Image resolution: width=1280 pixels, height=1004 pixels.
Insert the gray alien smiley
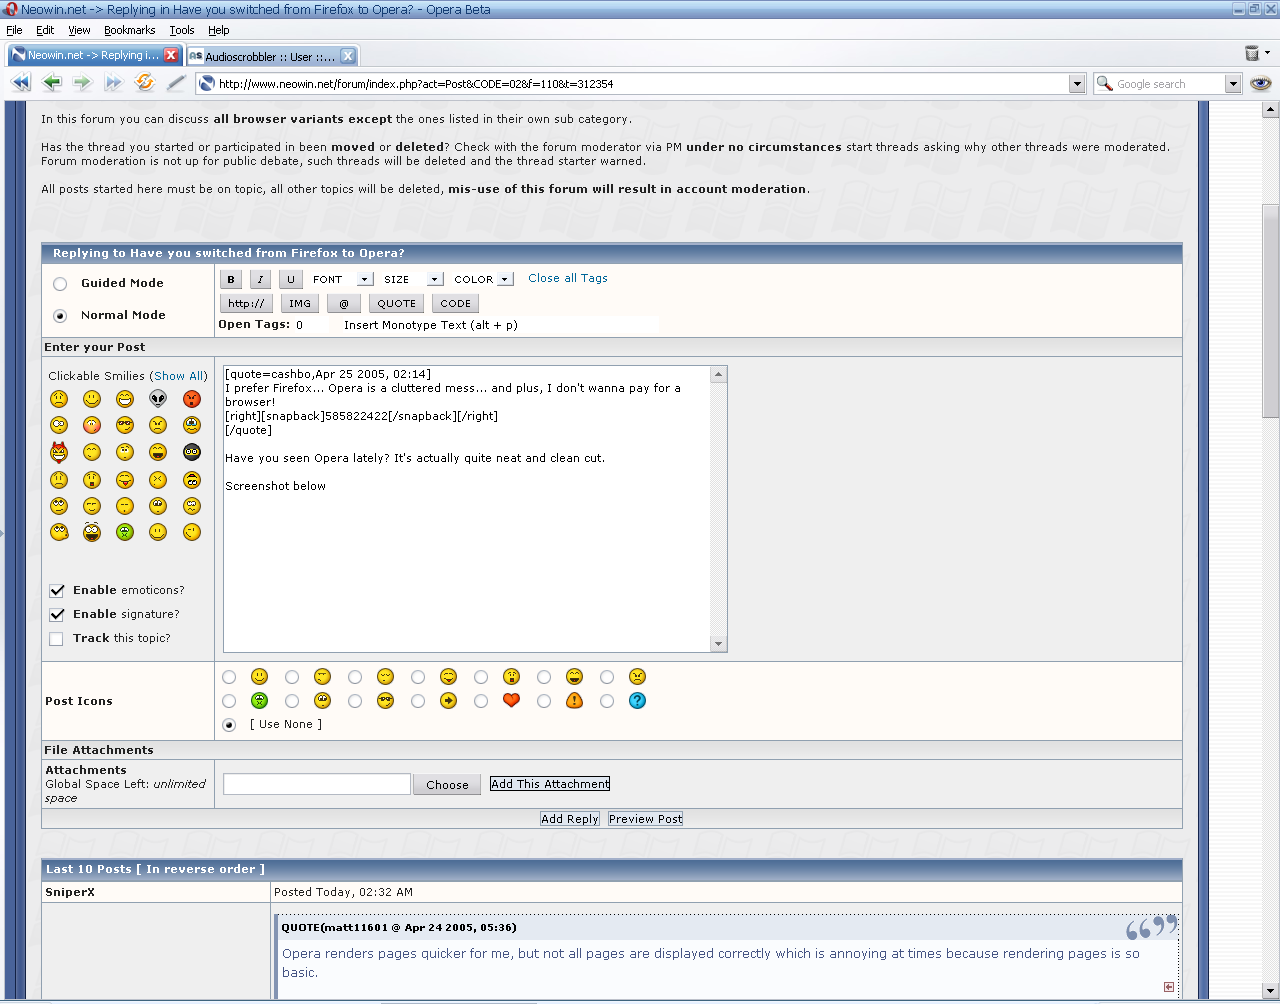click(158, 399)
